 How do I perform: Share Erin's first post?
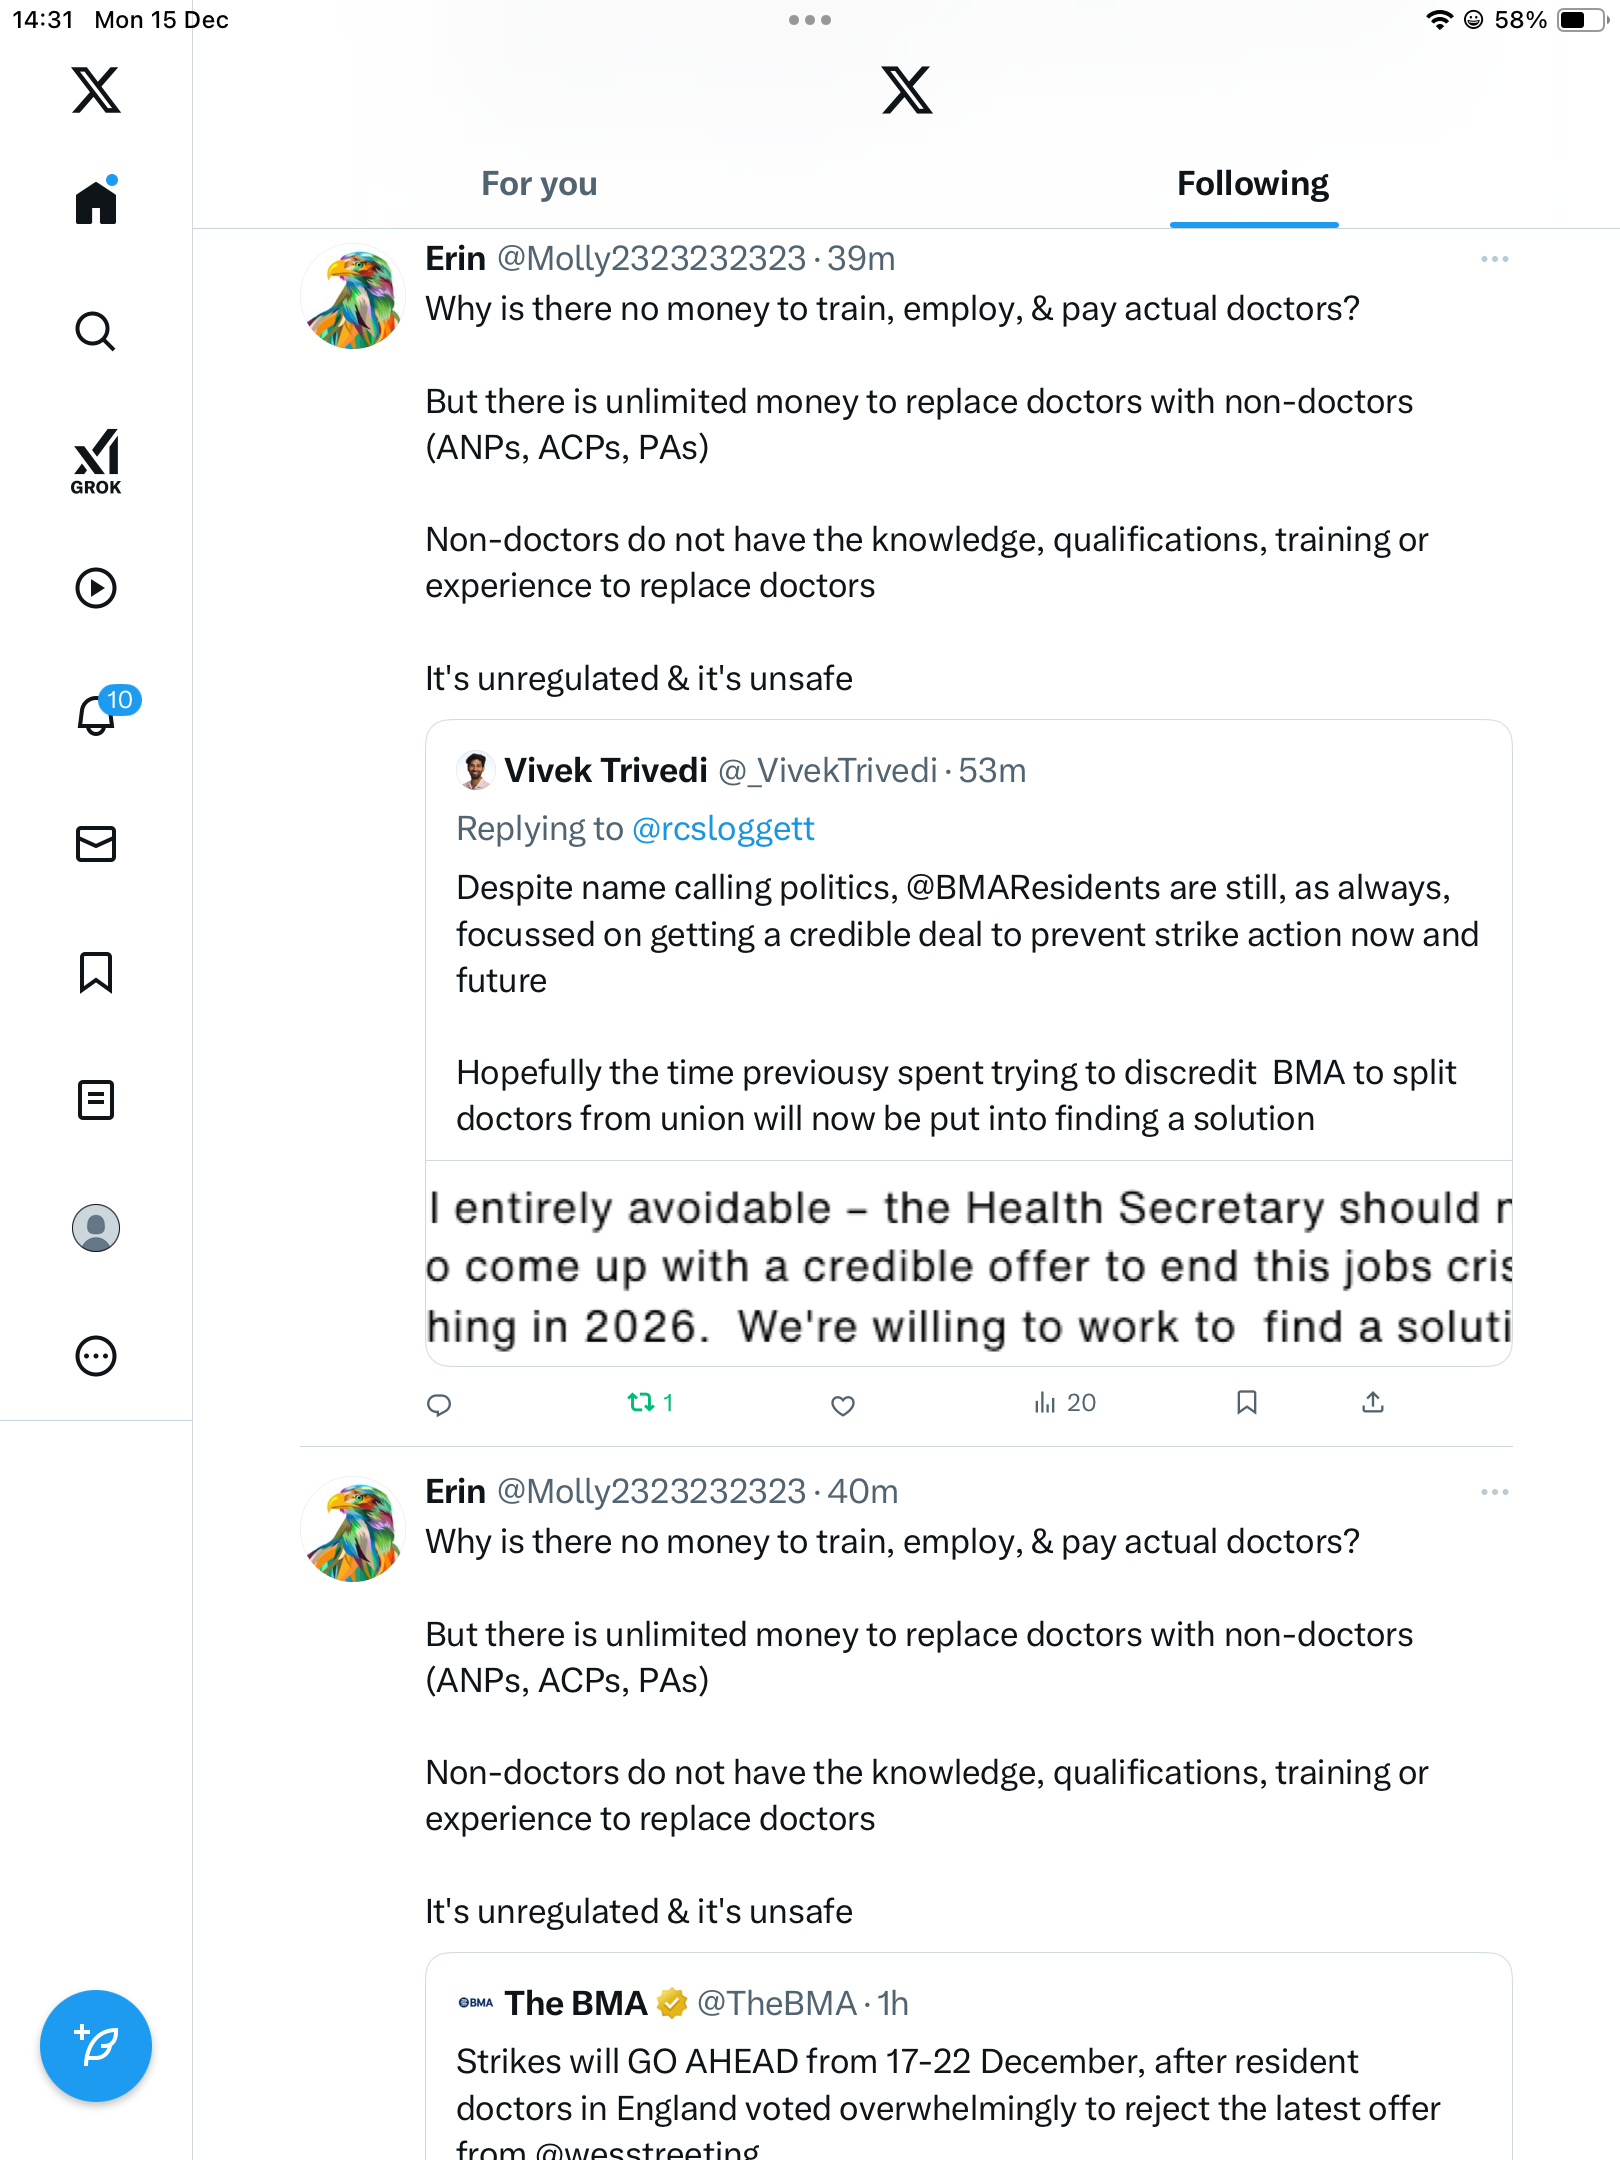click(x=1373, y=1403)
